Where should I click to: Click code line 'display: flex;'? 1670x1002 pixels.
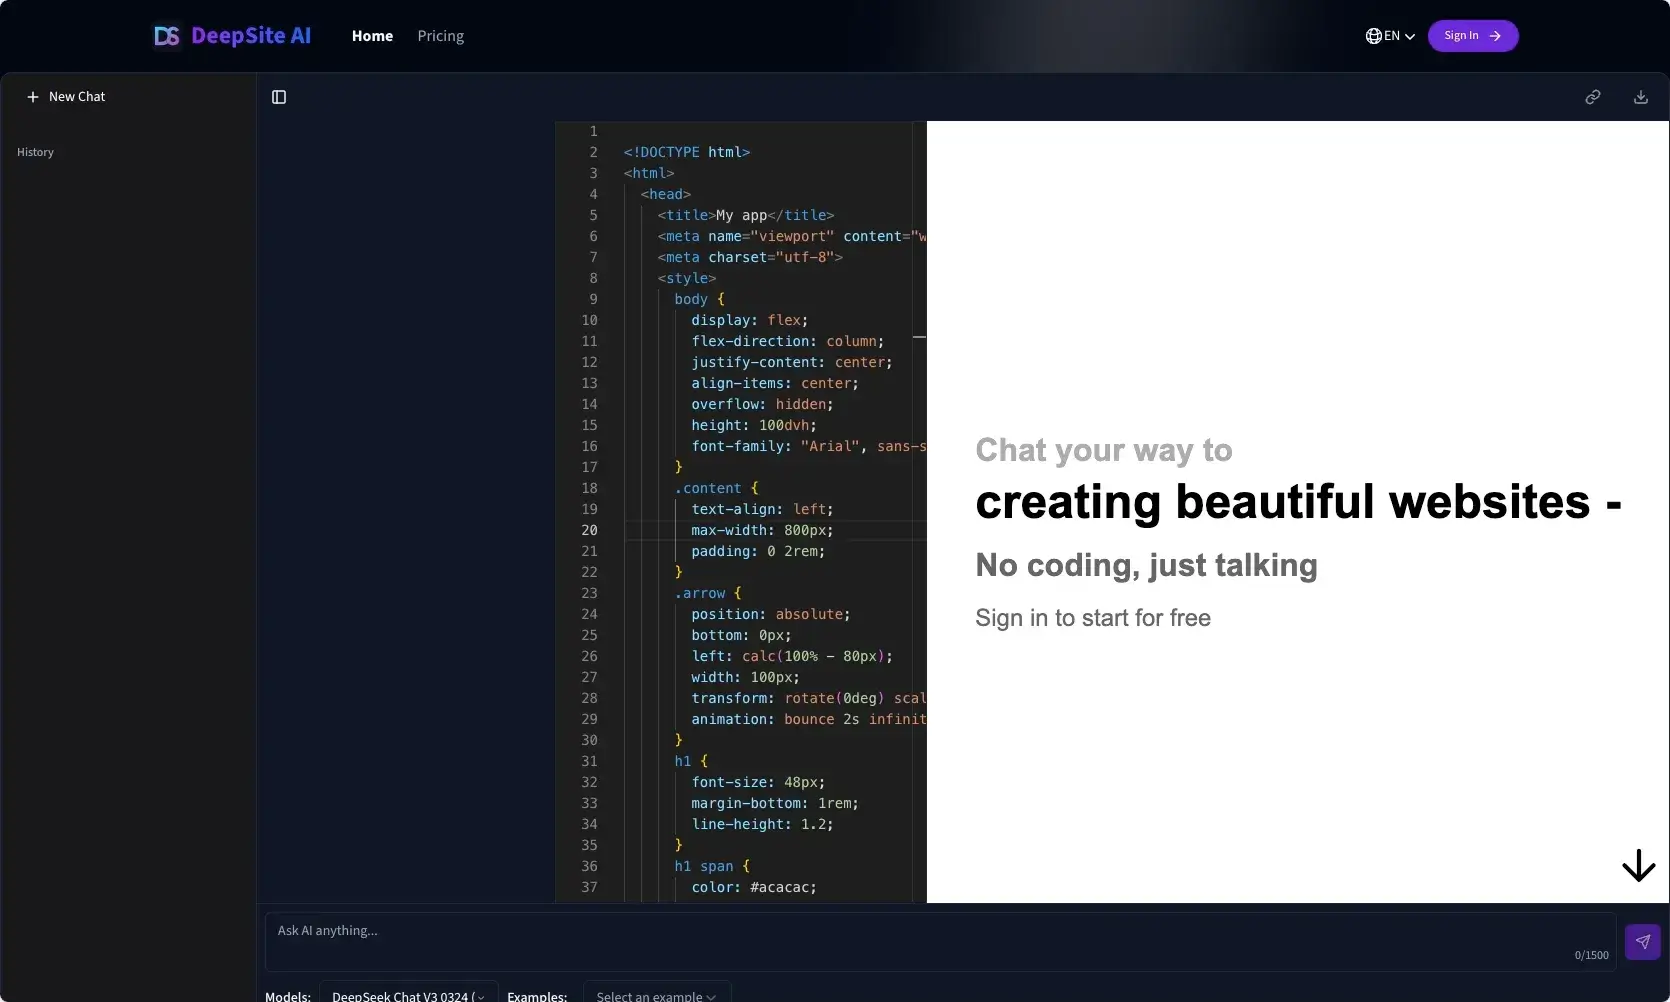750,320
